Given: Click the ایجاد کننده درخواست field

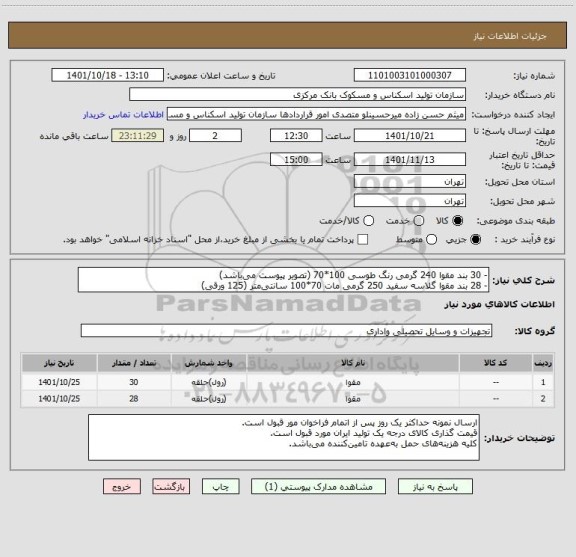Looking at the screenshot, I should pyautogui.click(x=316, y=114).
